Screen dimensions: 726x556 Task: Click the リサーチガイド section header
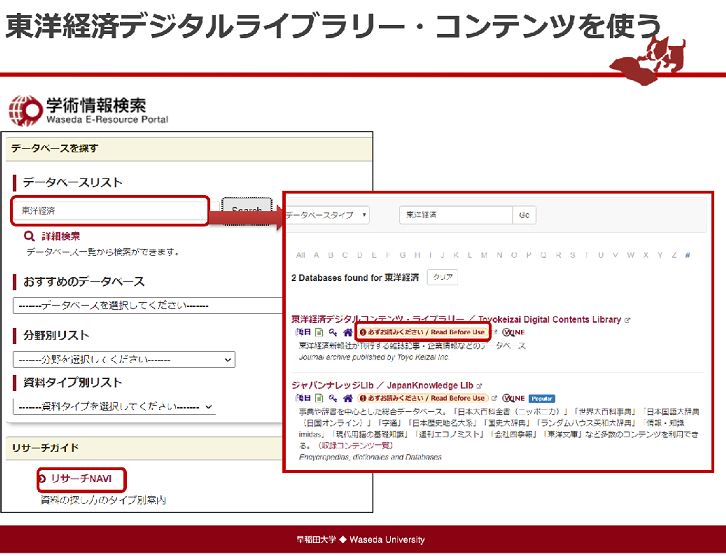(144, 448)
